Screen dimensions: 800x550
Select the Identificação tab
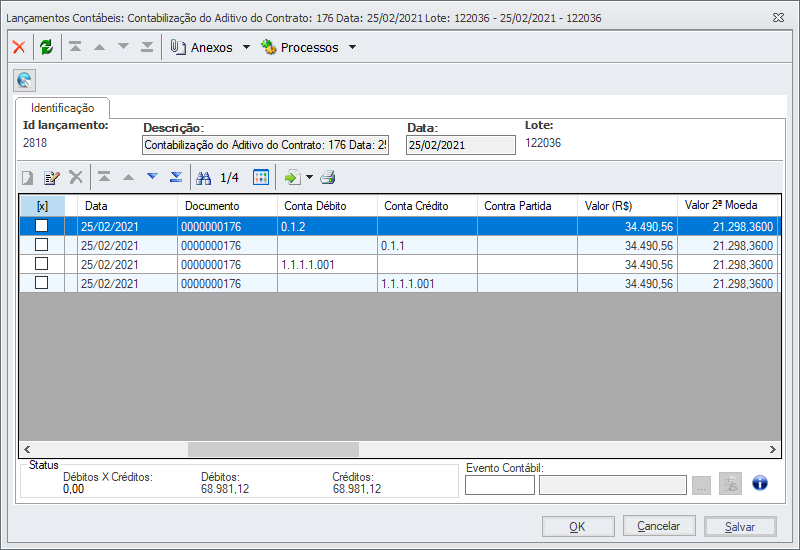tap(62, 108)
